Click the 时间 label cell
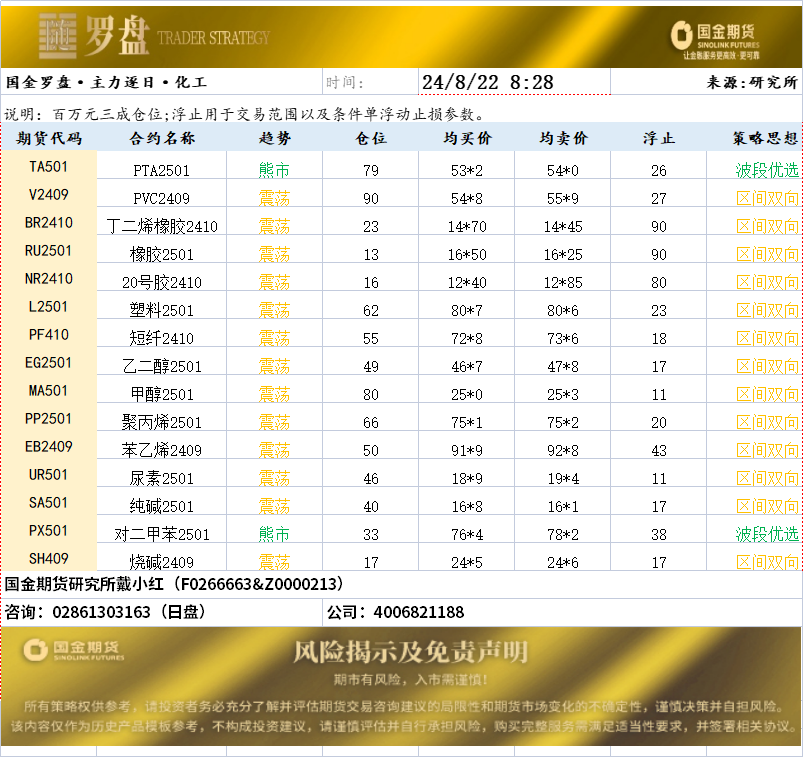The height and width of the screenshot is (757, 803). 370,82
